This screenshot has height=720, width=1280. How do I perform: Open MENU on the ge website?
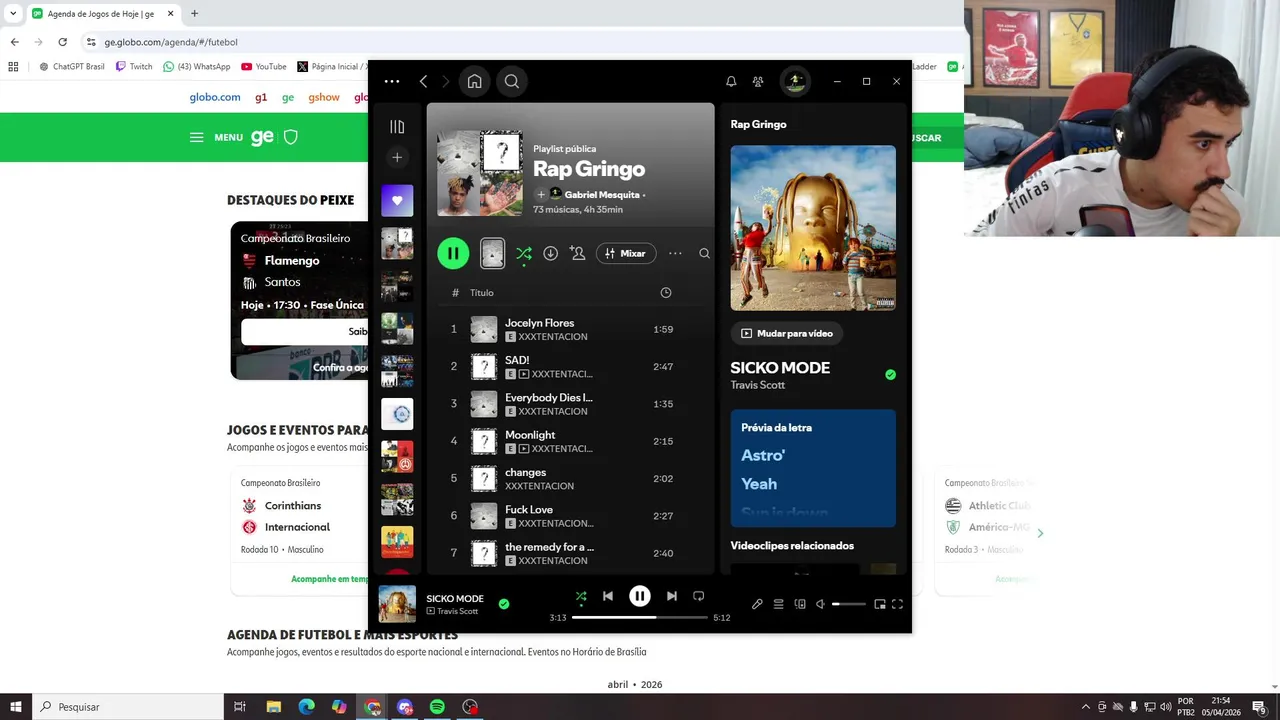[x=216, y=137]
